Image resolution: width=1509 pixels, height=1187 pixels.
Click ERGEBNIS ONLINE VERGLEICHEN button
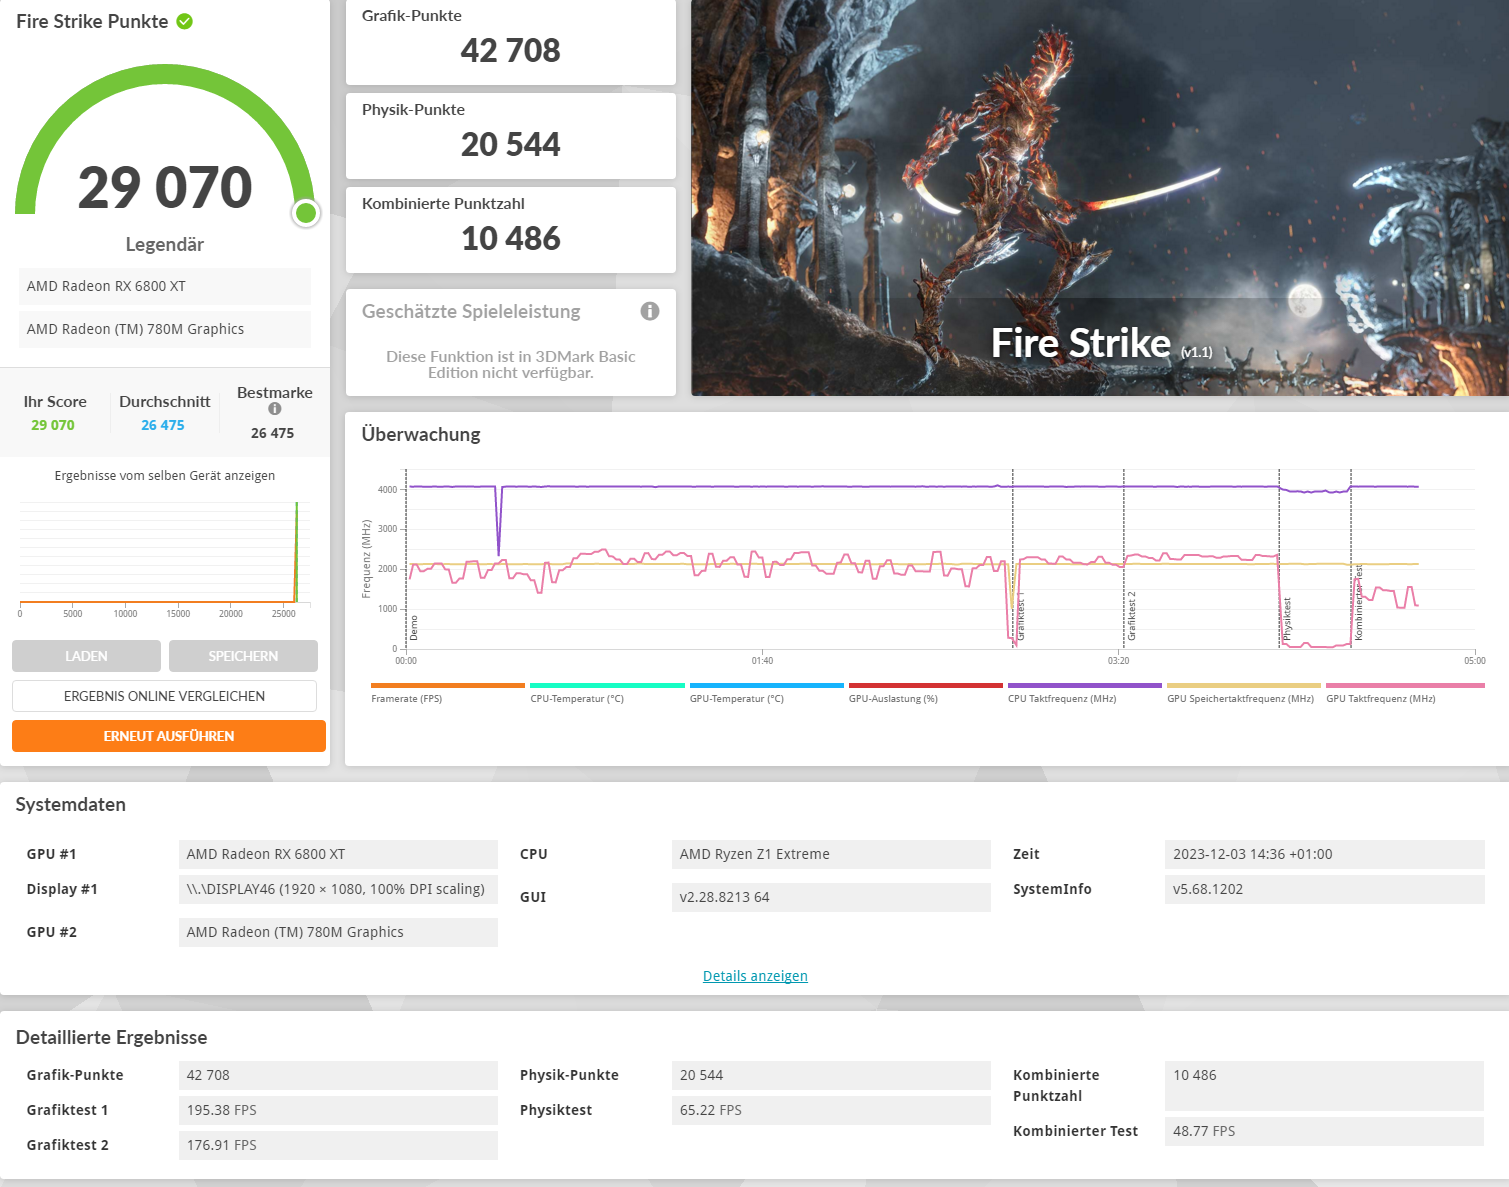click(164, 696)
